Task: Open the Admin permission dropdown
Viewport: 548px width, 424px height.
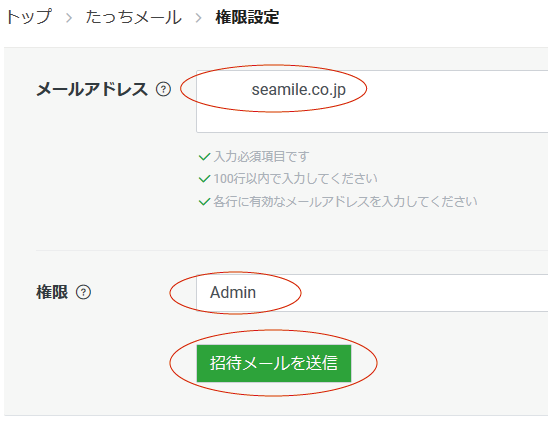Action: pyautogui.click(x=372, y=293)
